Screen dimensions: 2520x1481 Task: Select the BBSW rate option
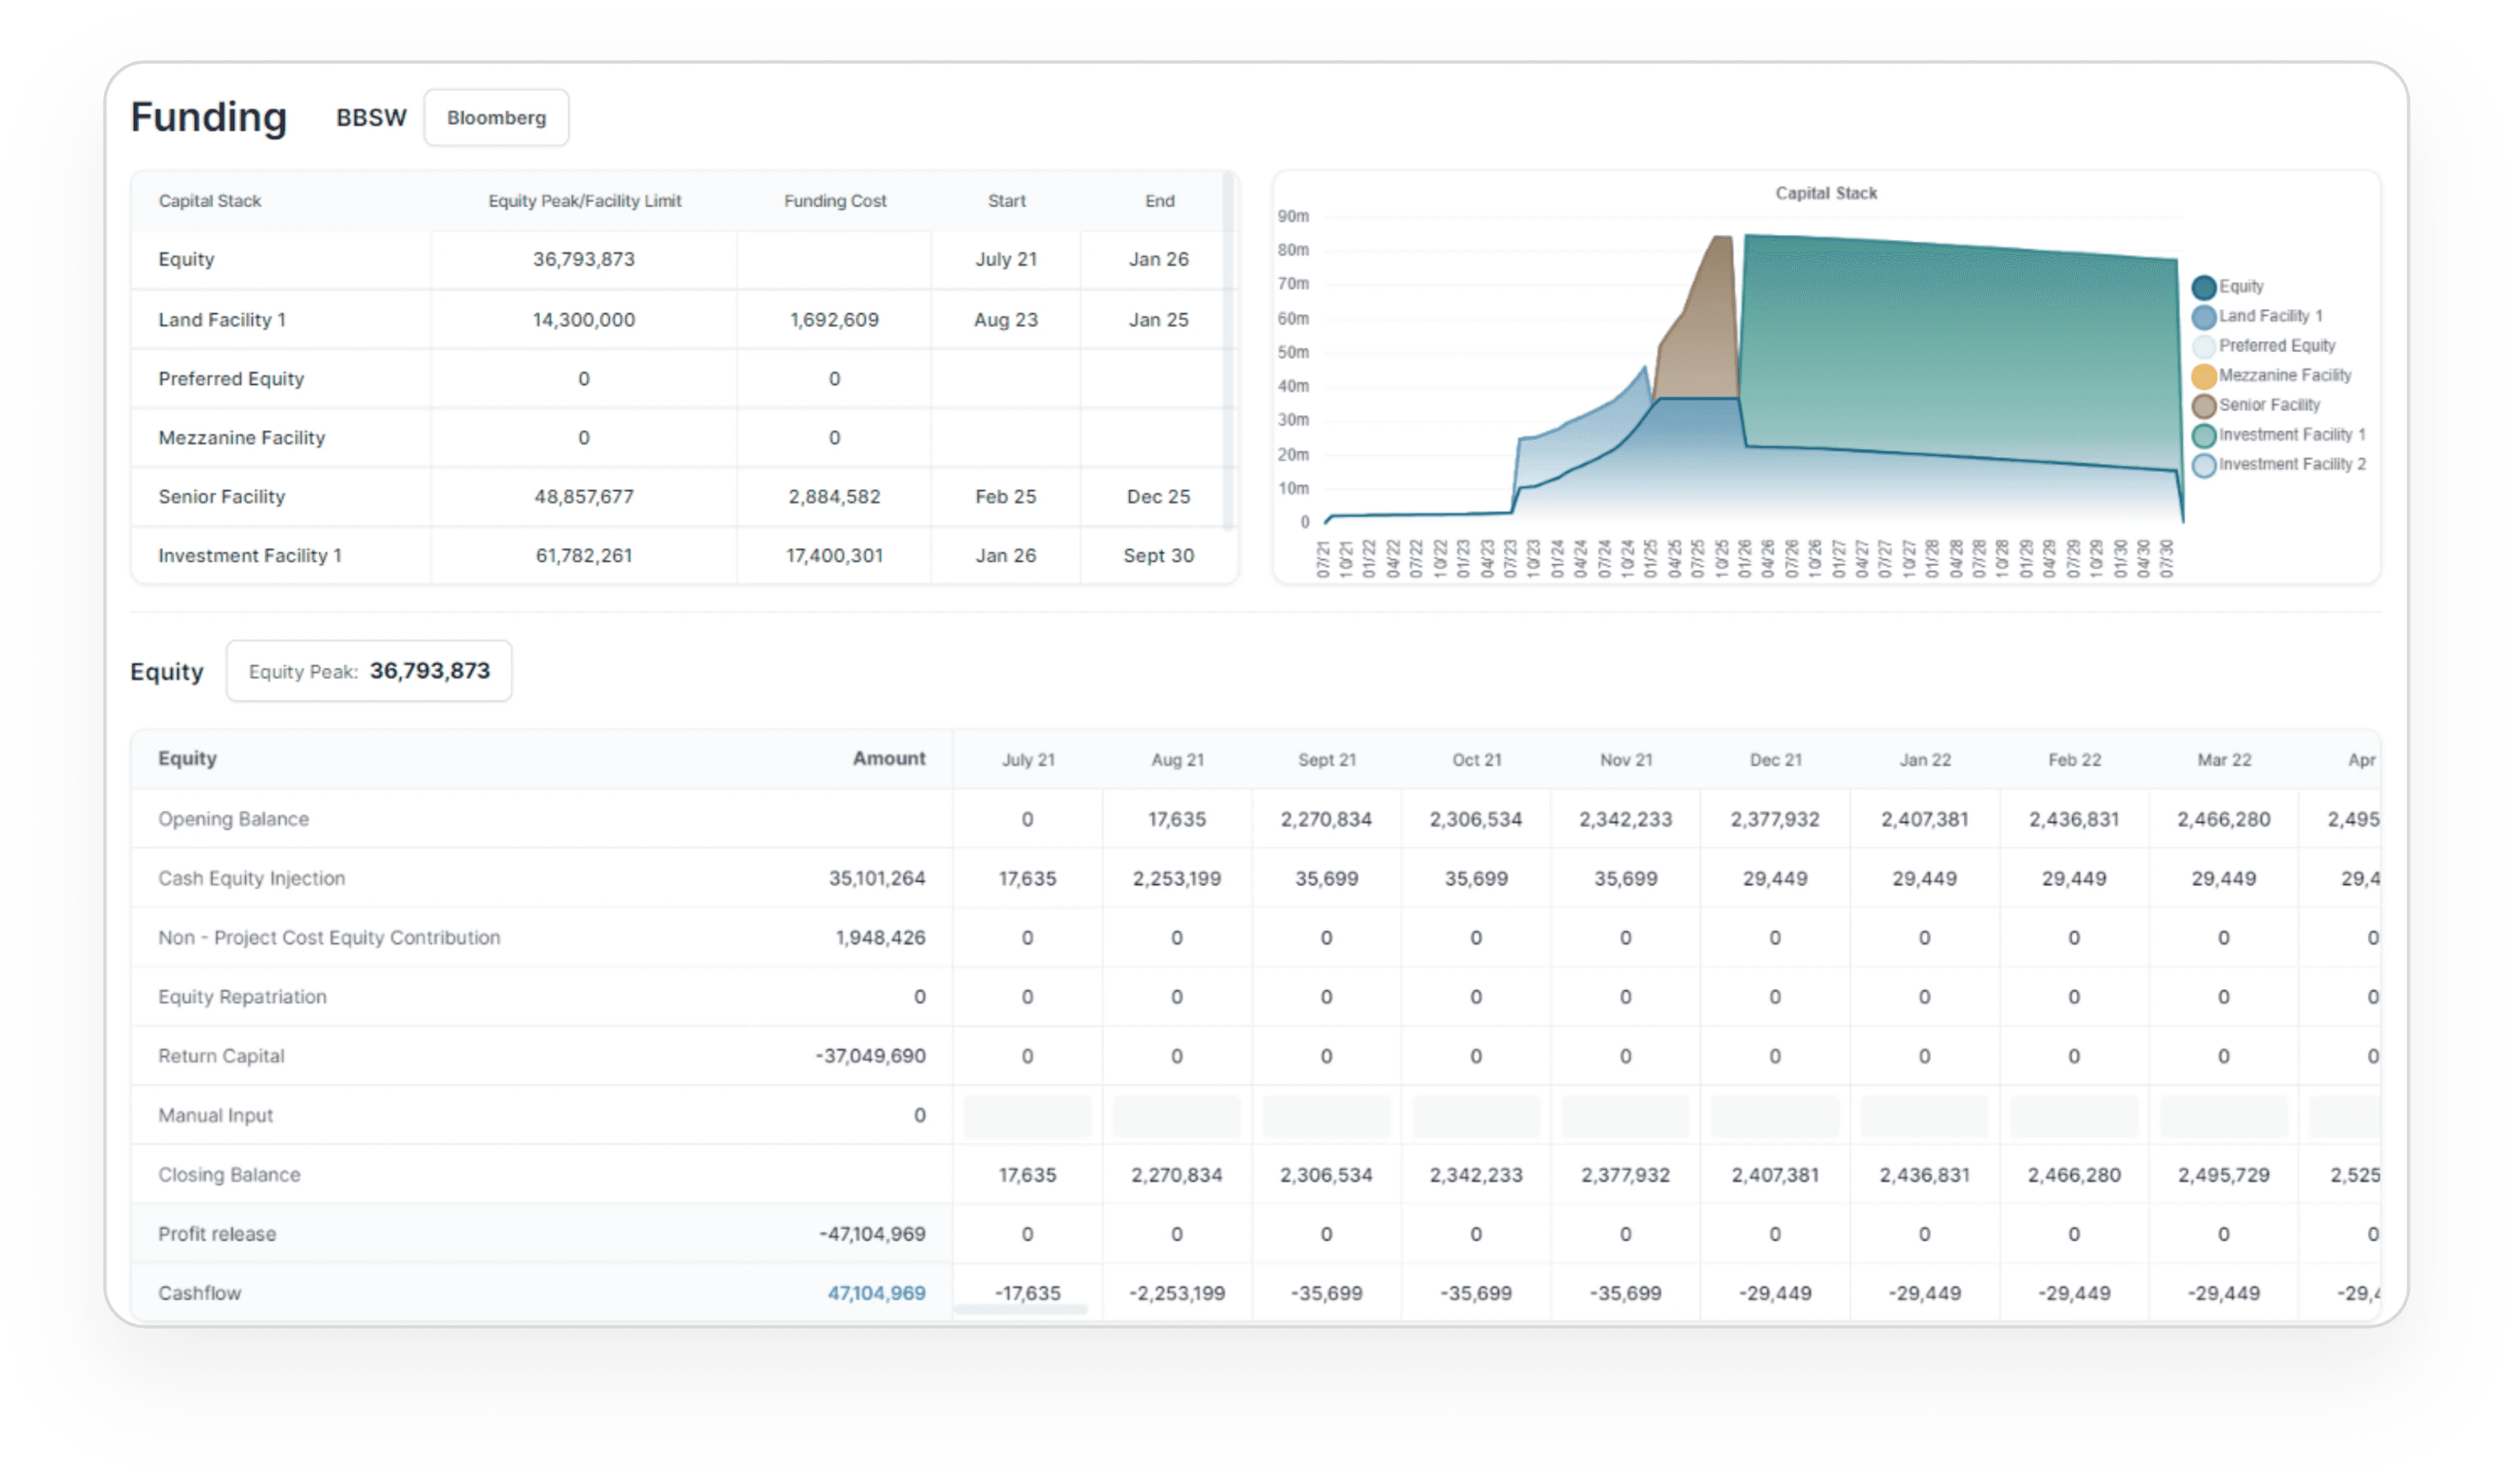(x=371, y=118)
